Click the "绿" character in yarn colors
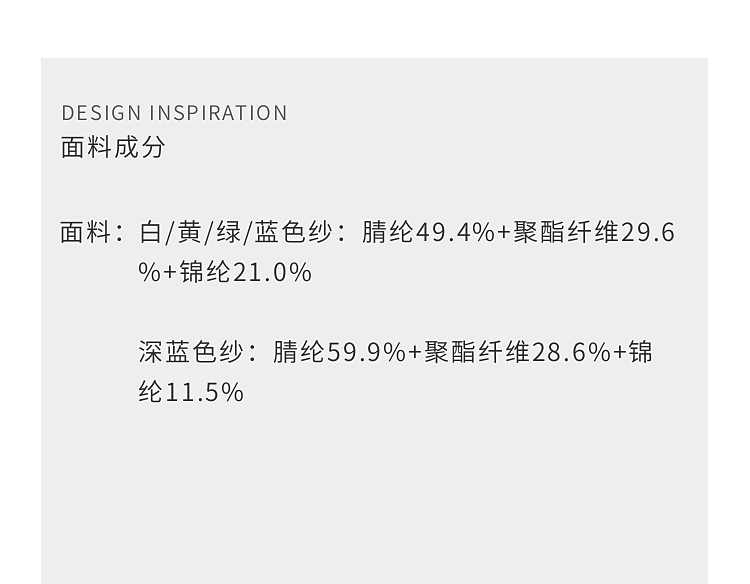 point(228,233)
